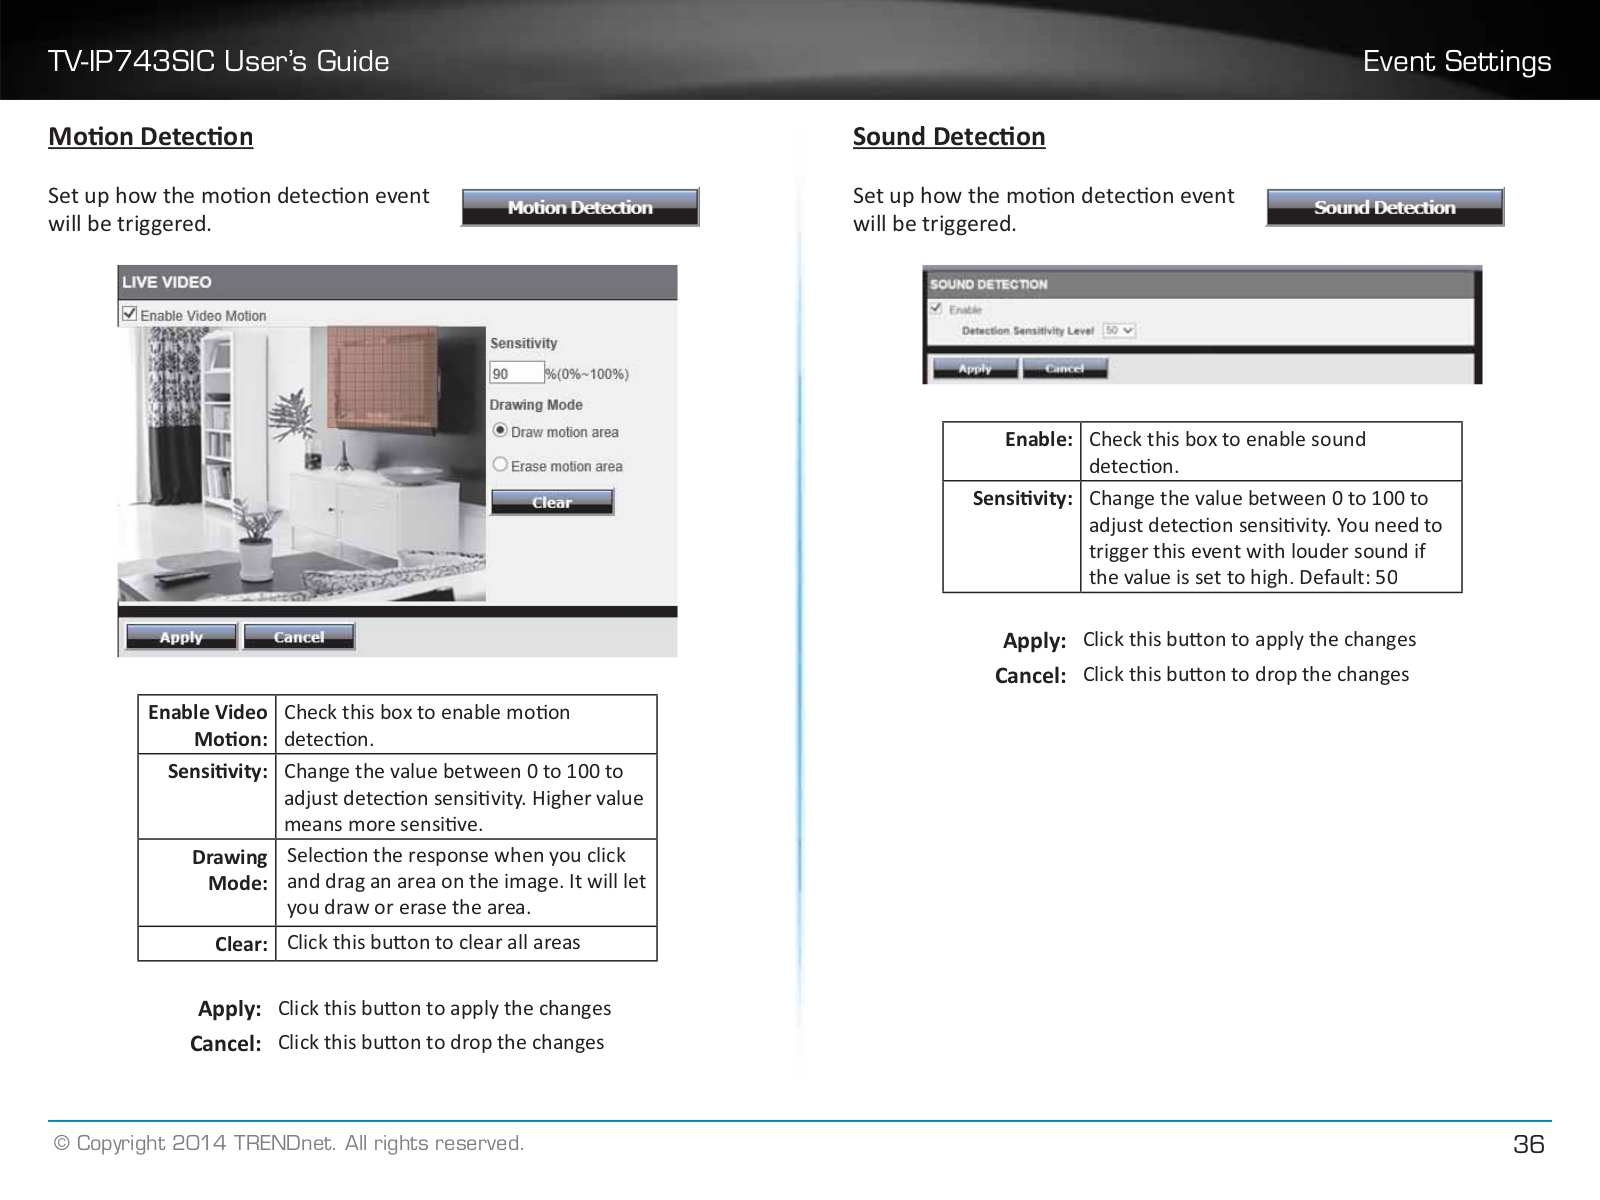Click the 'Enable Video Motion:' table cell

207,725
